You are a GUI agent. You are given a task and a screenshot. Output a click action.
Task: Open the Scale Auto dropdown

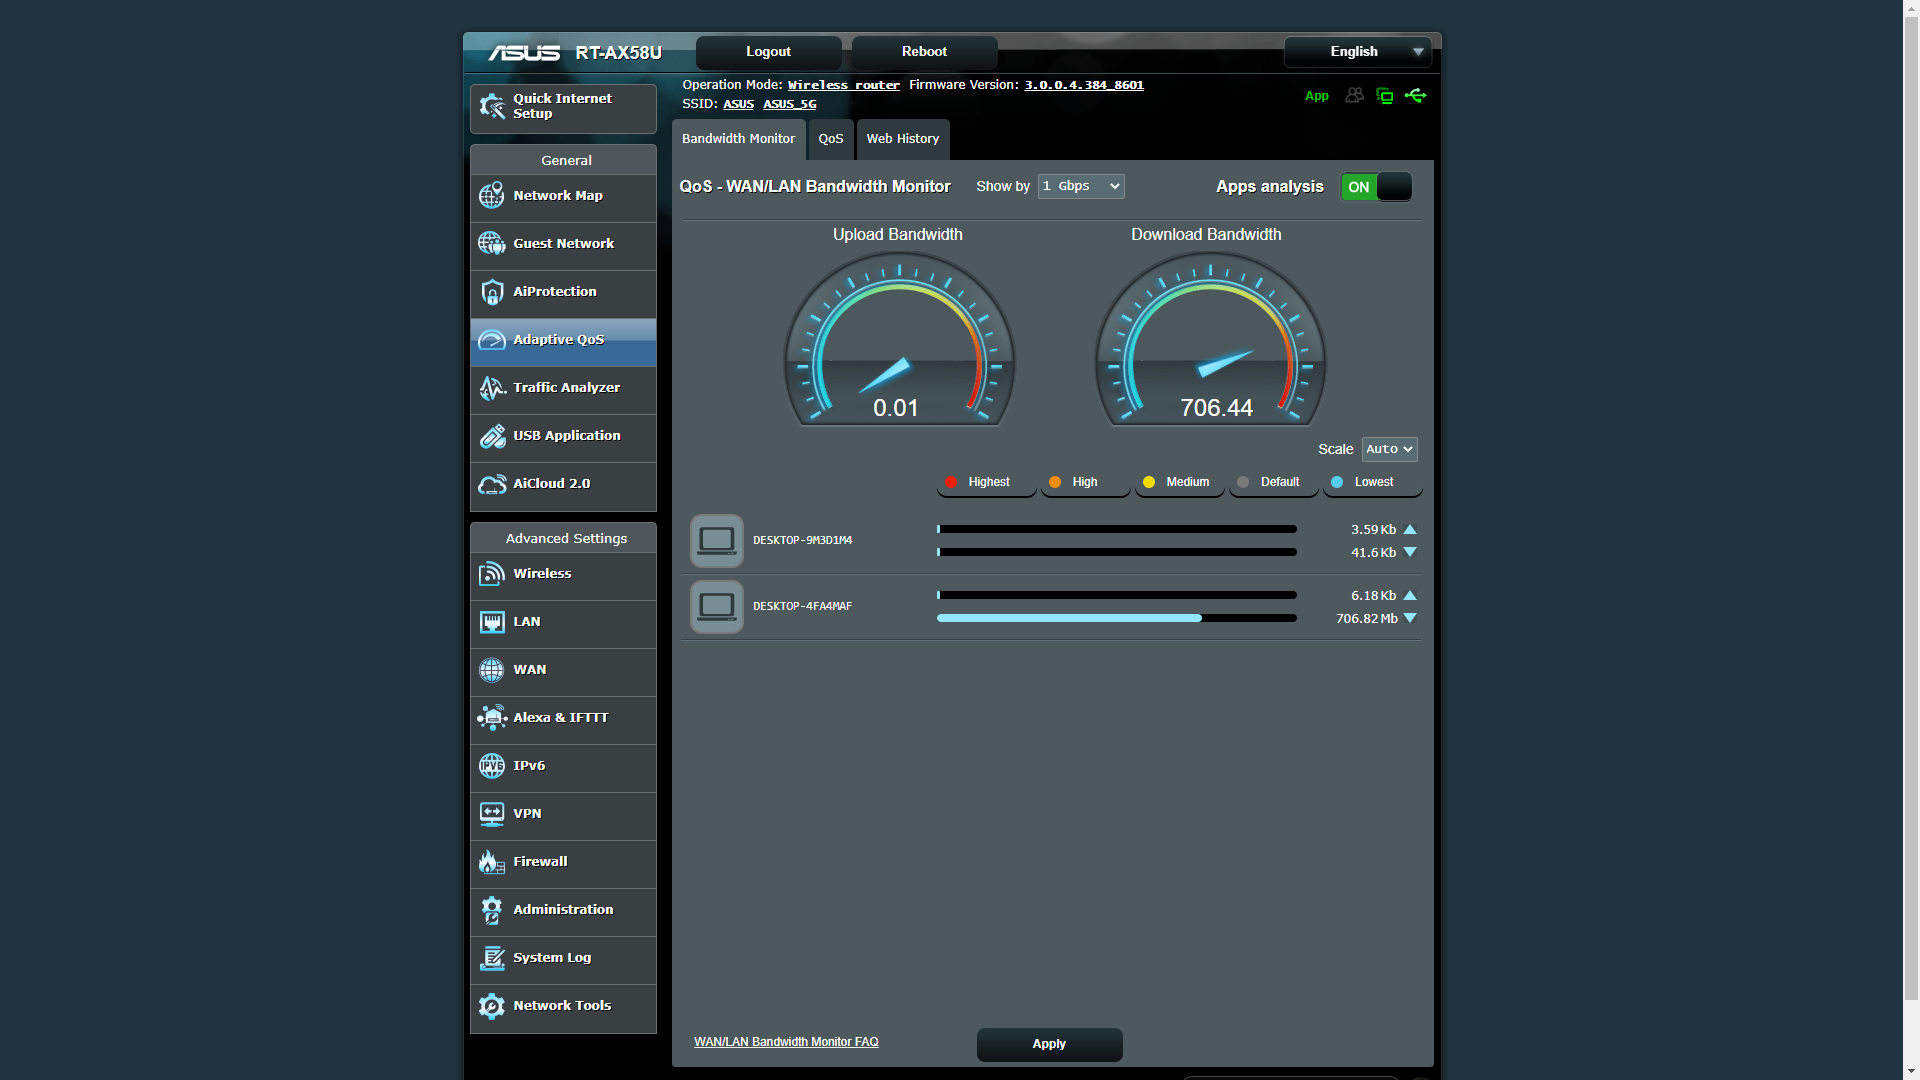pos(1388,449)
